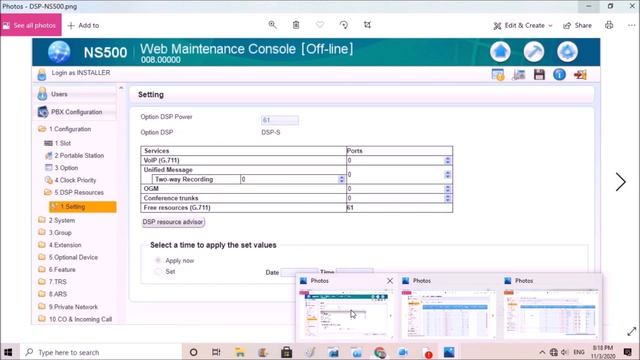Click the Option DSP Power field
This screenshot has width=640, height=360.
280,120
